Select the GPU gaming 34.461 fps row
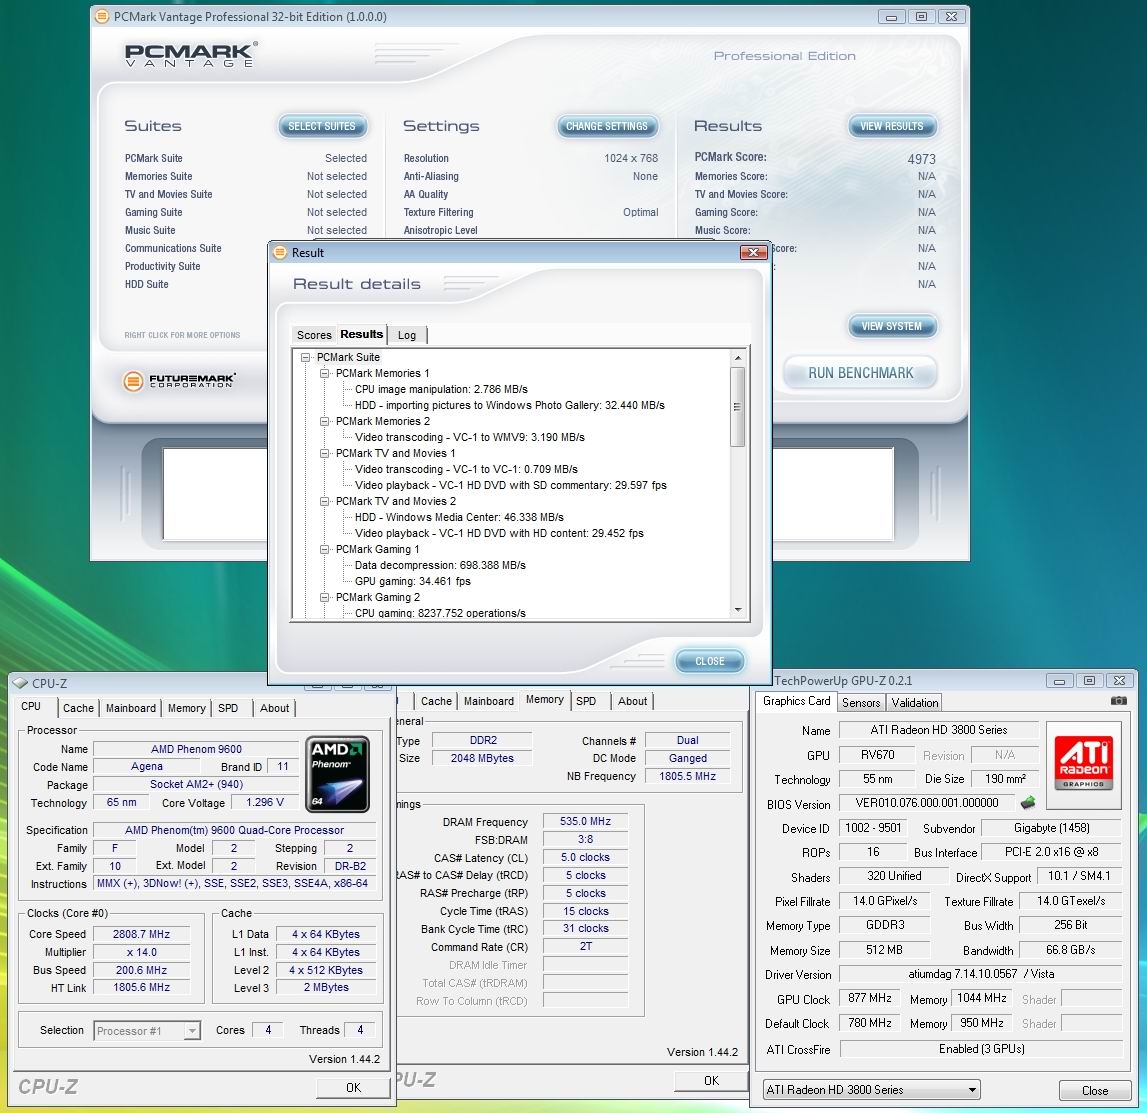 click(x=413, y=581)
